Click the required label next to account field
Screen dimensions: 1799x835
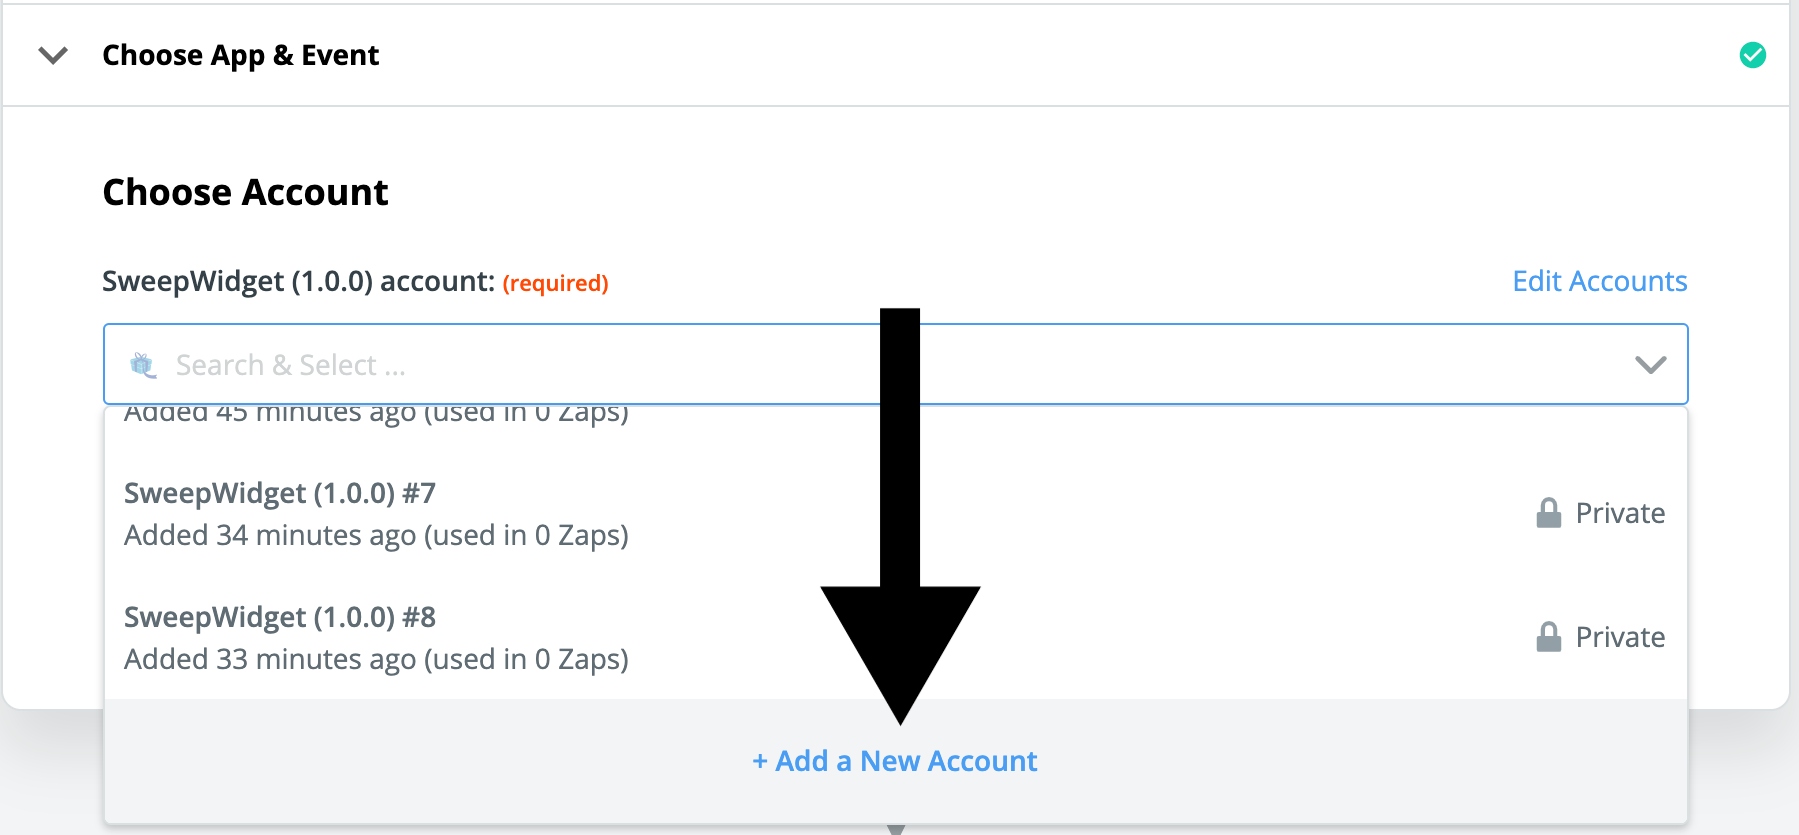[557, 283]
